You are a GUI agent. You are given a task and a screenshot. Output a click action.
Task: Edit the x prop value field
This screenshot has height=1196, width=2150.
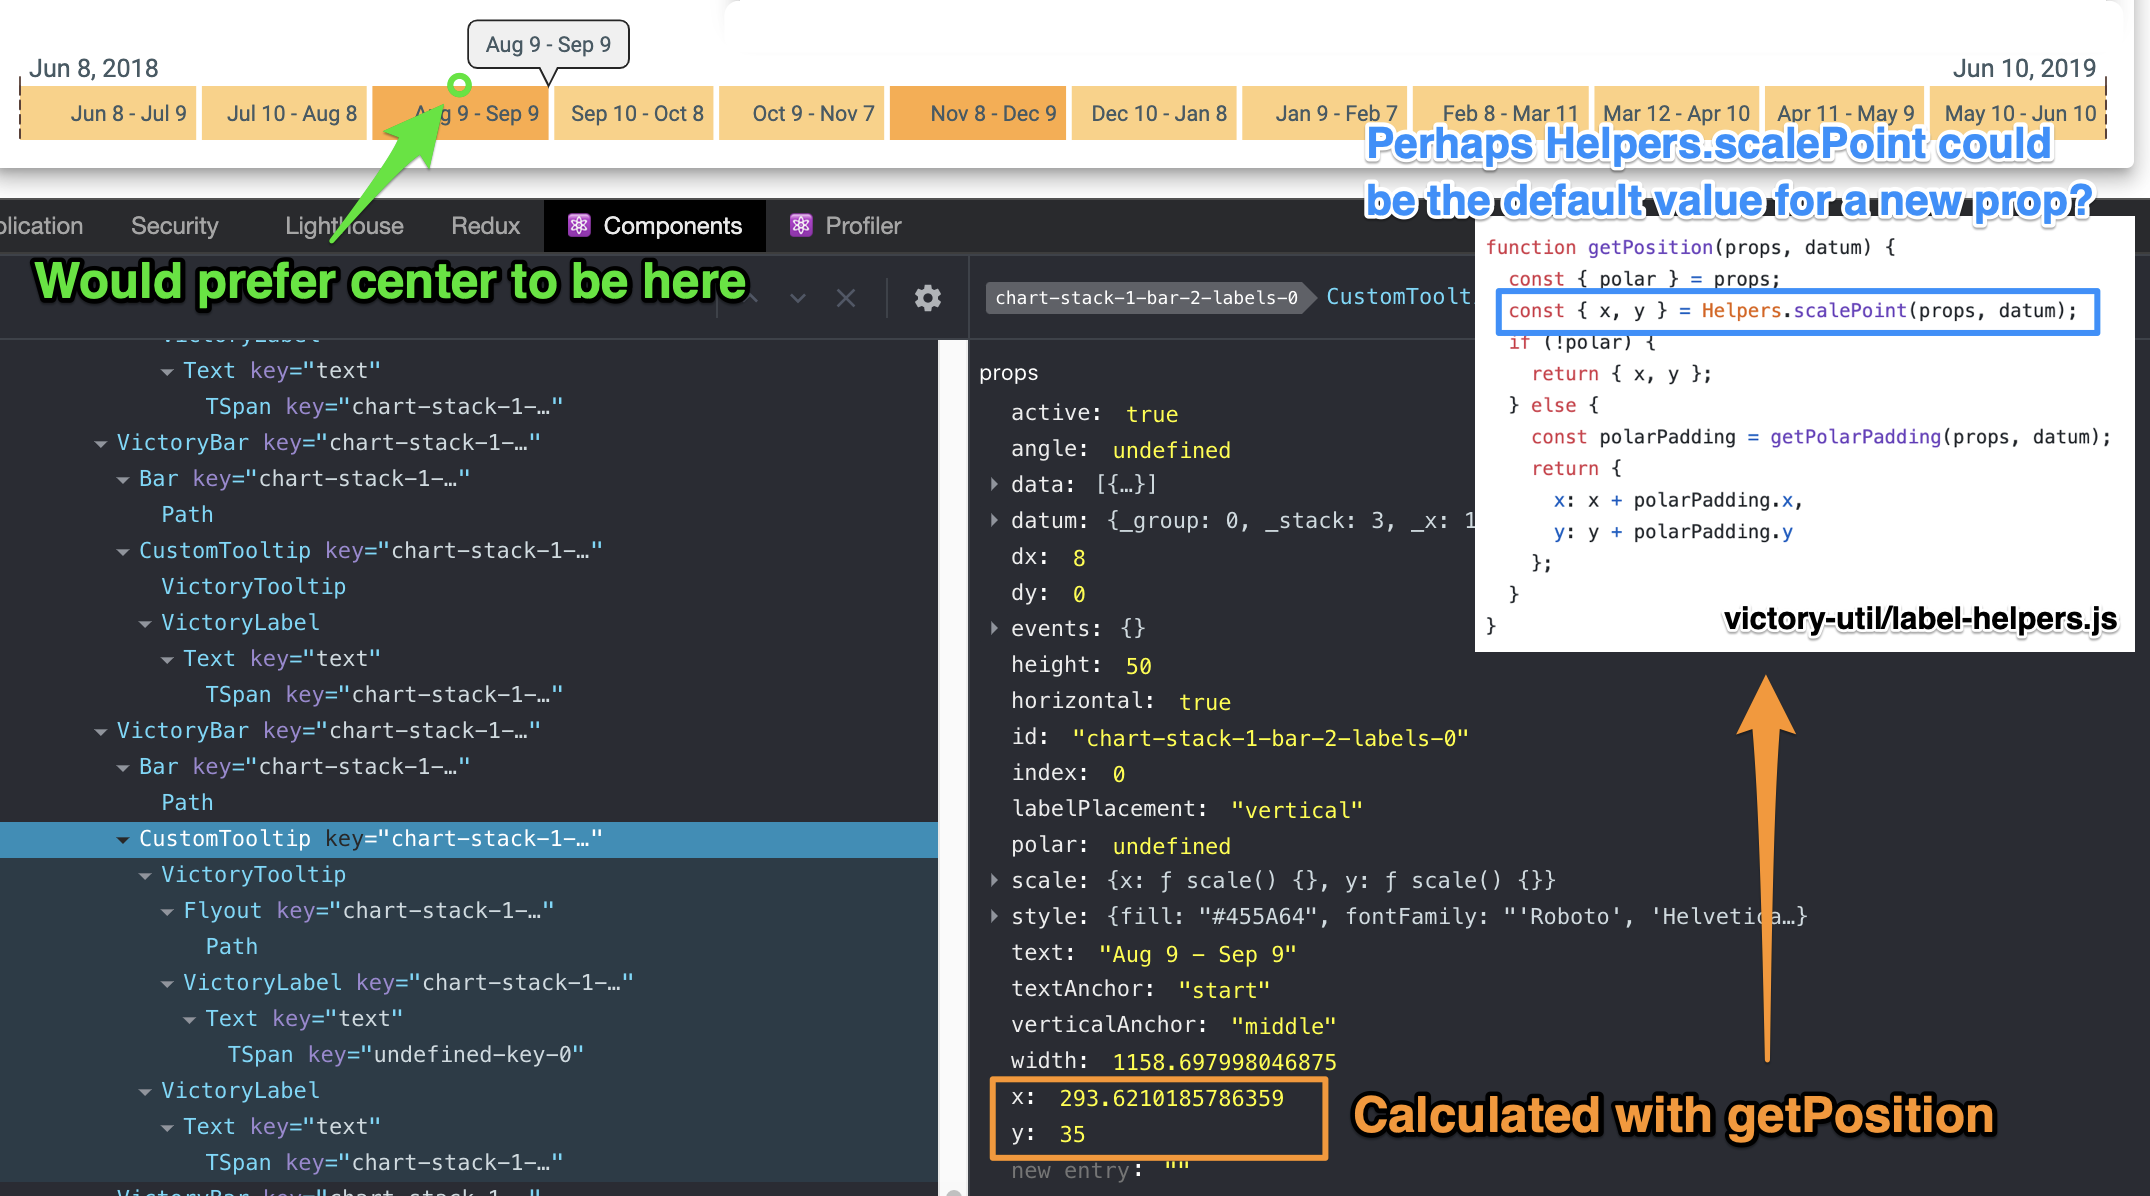click(x=1171, y=1098)
